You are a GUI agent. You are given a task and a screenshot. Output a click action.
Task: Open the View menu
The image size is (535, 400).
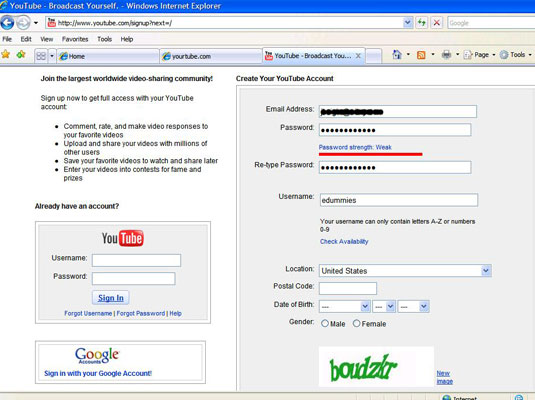(47, 39)
